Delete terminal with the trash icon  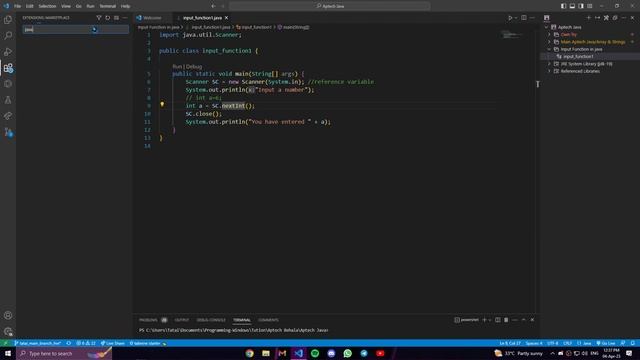pos(506,320)
